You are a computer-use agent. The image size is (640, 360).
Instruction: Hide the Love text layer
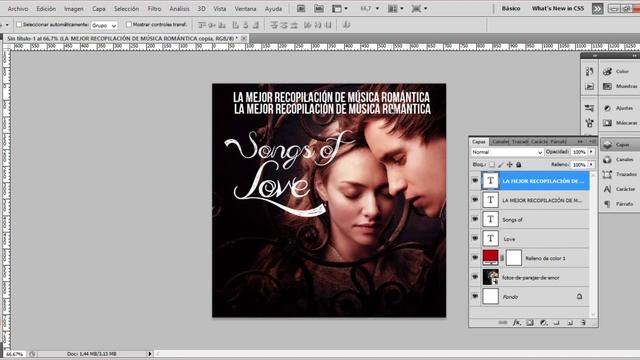coord(475,238)
